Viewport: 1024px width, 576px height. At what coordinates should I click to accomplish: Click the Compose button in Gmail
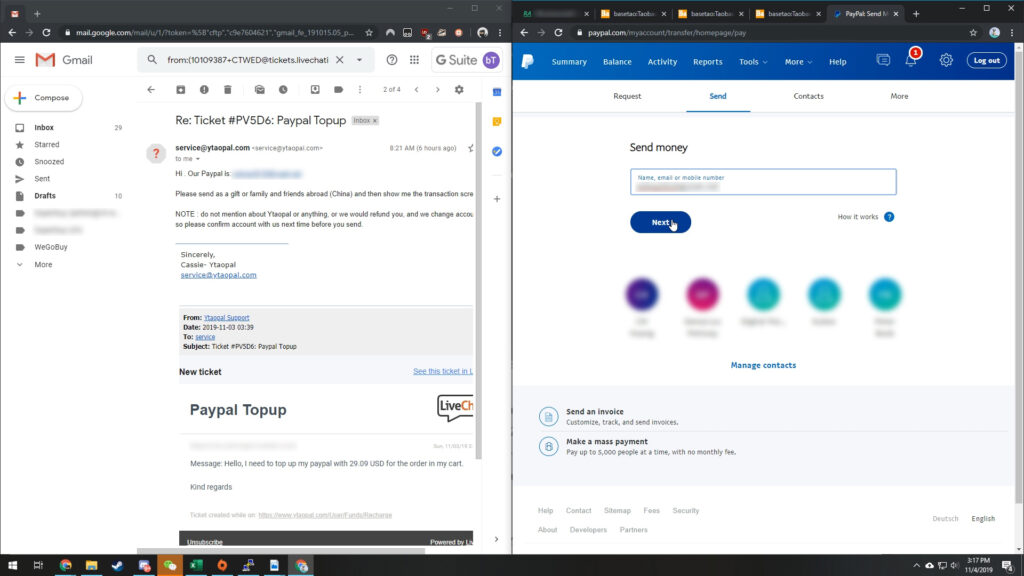coord(43,98)
